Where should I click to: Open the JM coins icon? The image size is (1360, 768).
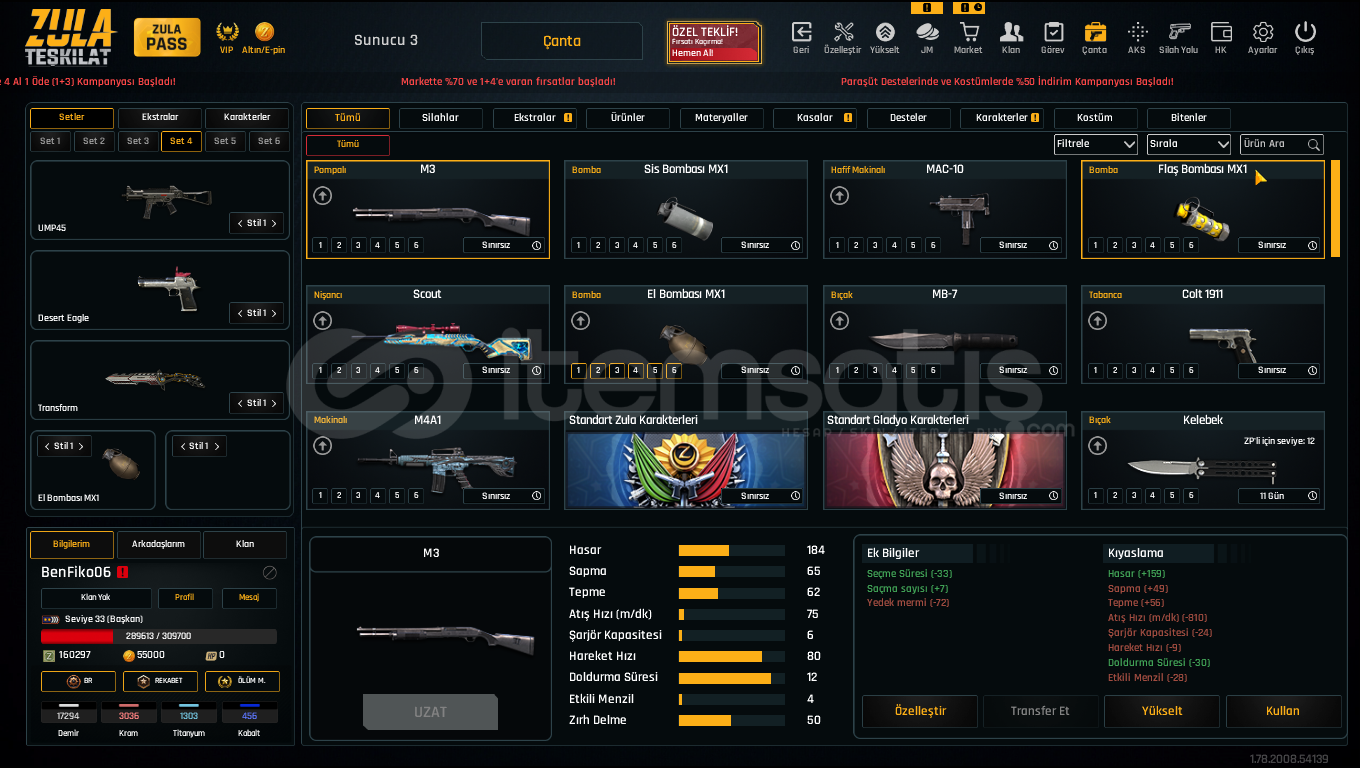tap(927, 32)
